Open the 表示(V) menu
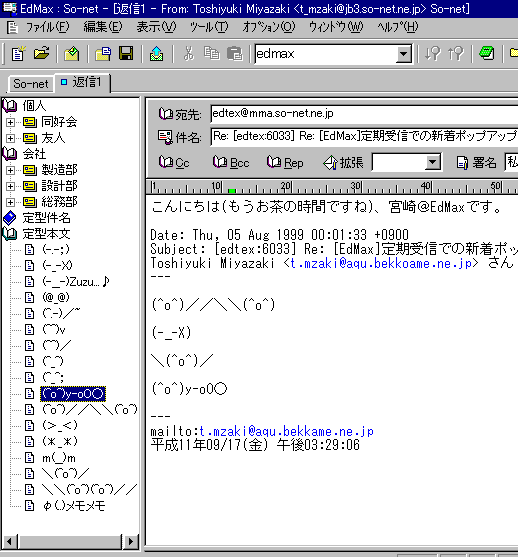This screenshot has height=557, width=518. coord(156,27)
